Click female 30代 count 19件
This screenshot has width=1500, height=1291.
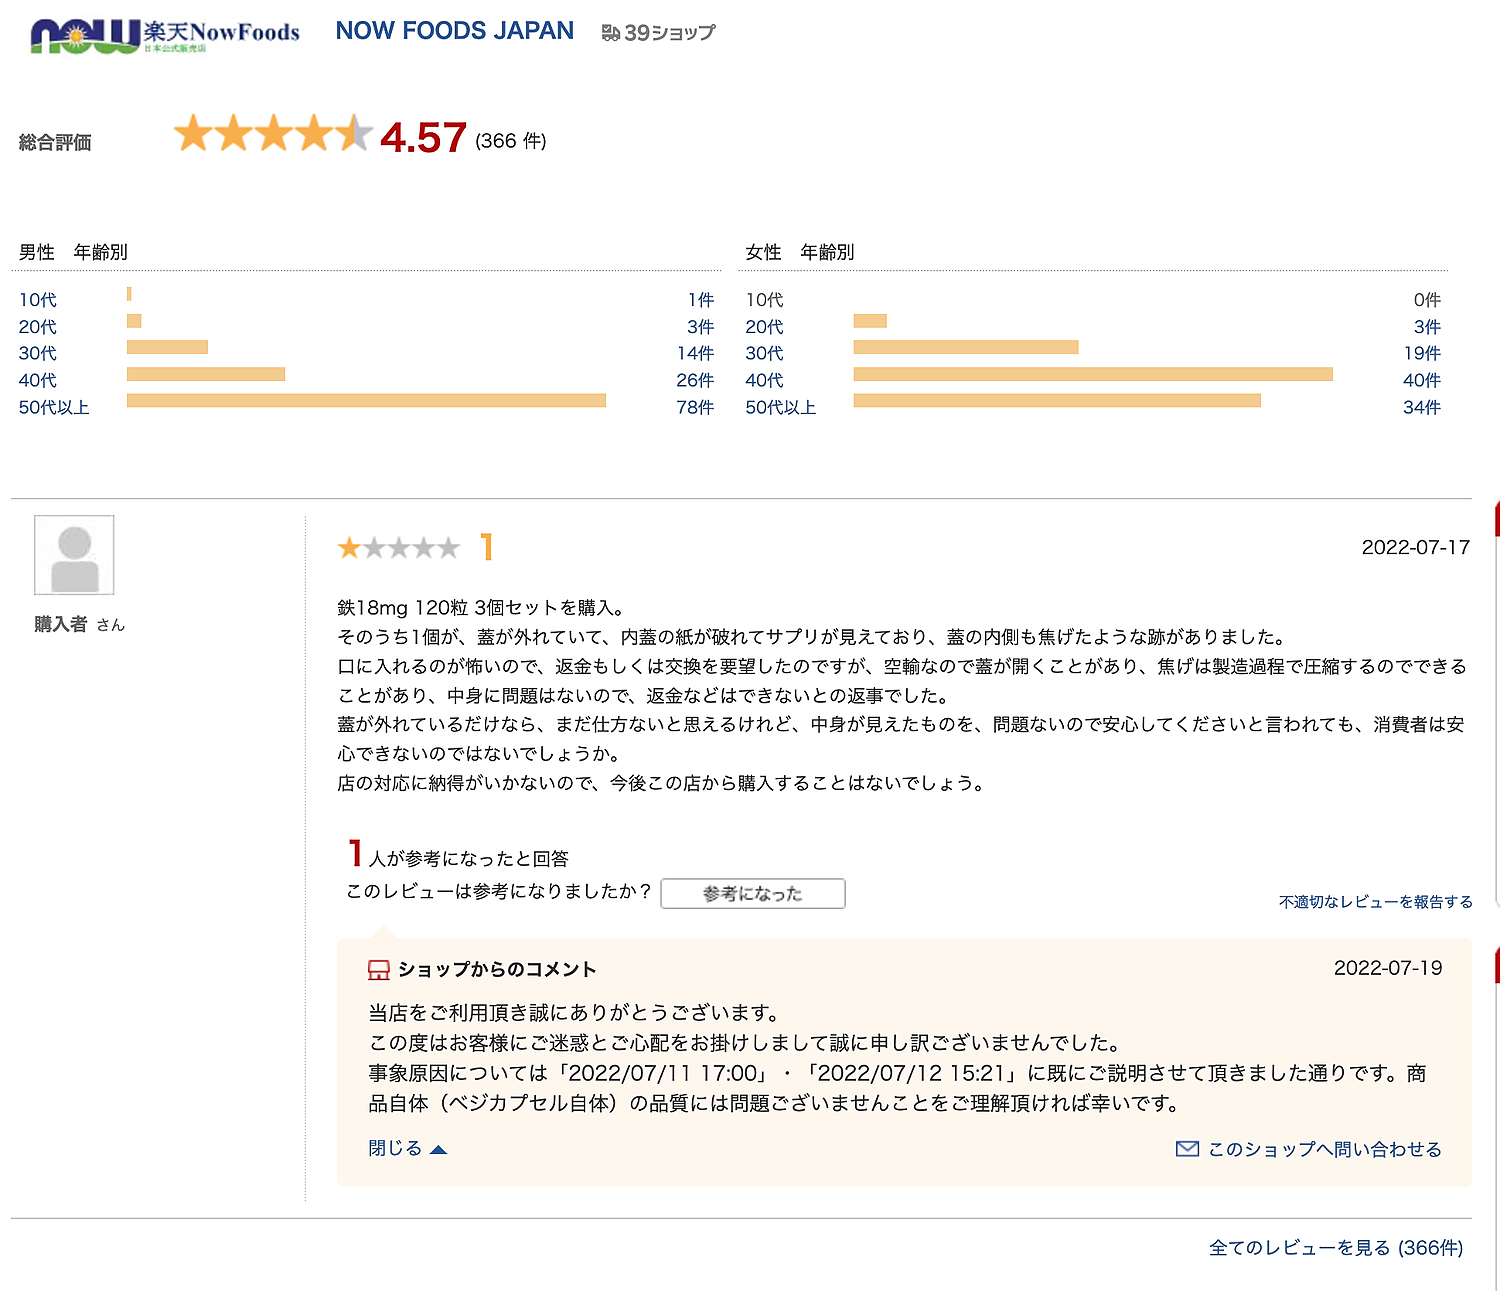pyautogui.click(x=1422, y=353)
